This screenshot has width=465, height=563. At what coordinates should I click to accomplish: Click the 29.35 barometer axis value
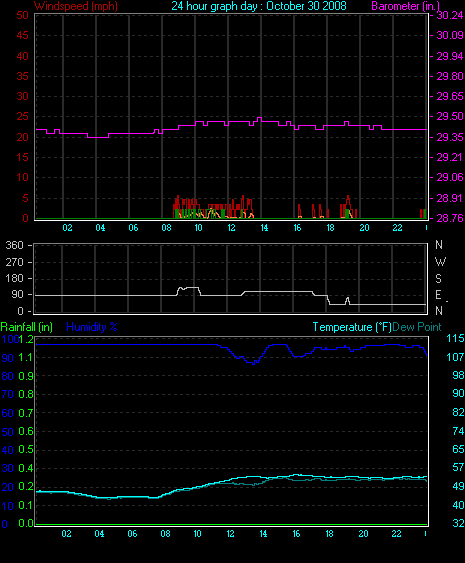[450, 137]
